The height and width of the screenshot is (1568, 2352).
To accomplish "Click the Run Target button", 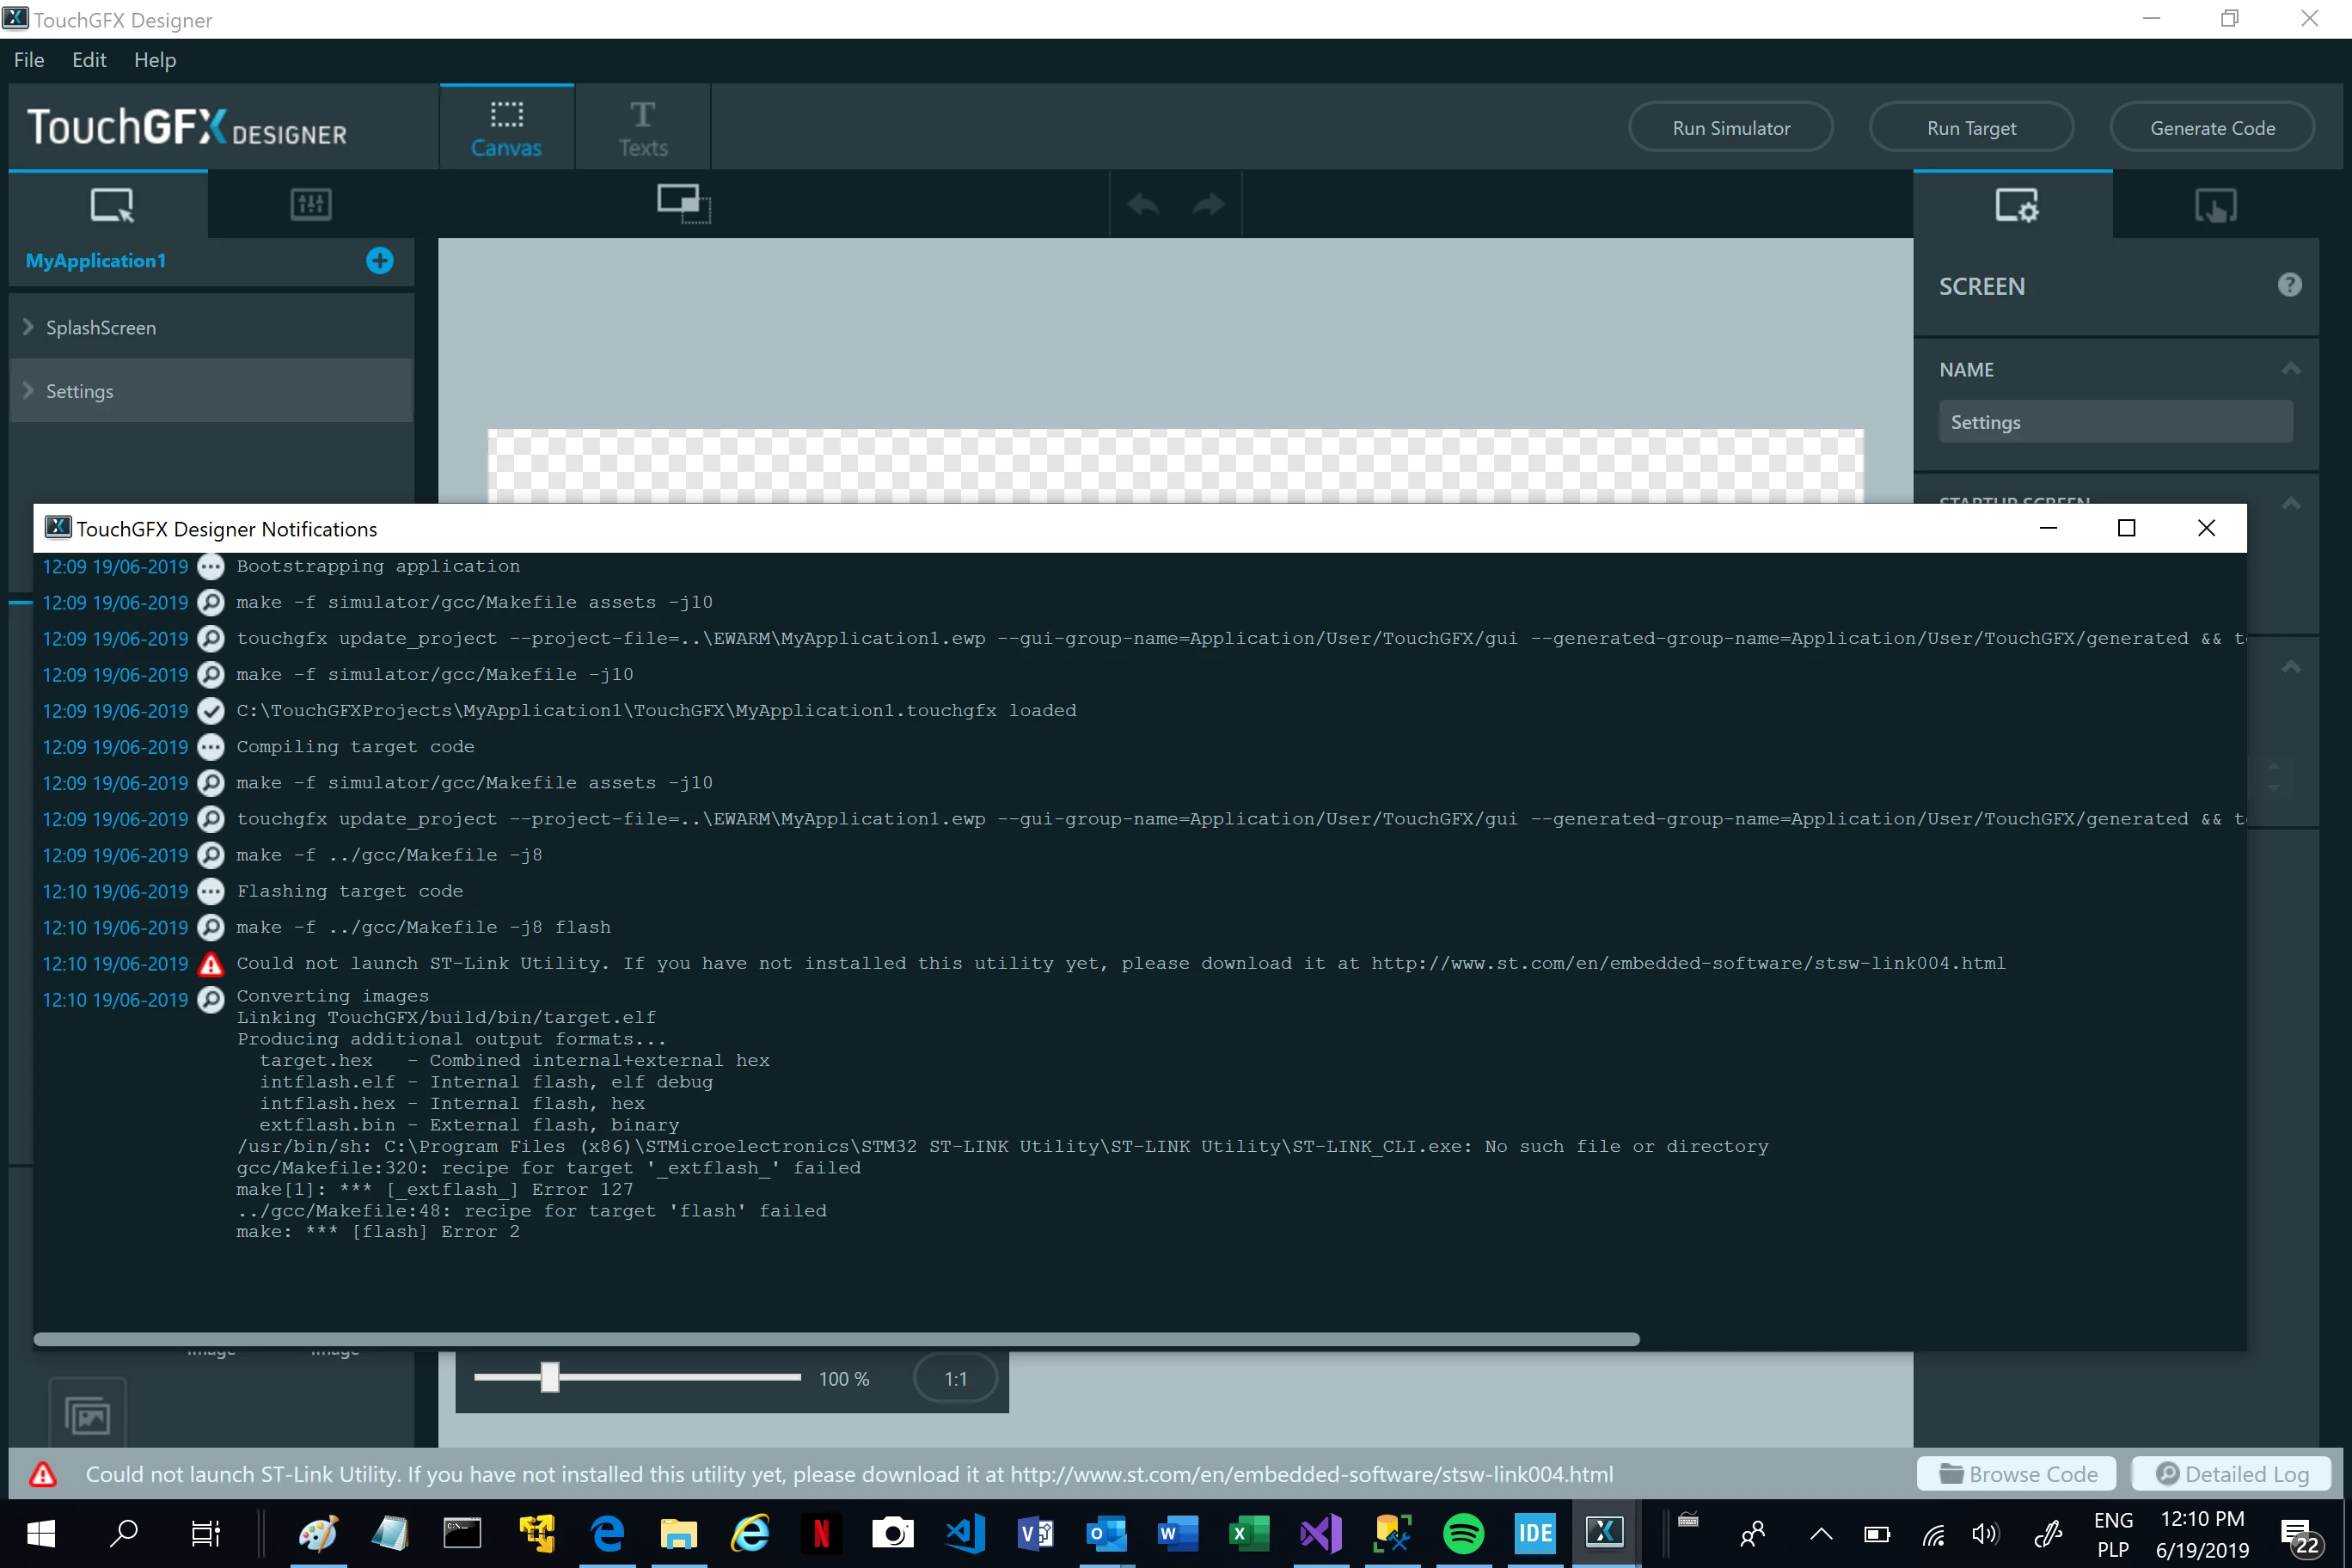I will (x=1970, y=128).
